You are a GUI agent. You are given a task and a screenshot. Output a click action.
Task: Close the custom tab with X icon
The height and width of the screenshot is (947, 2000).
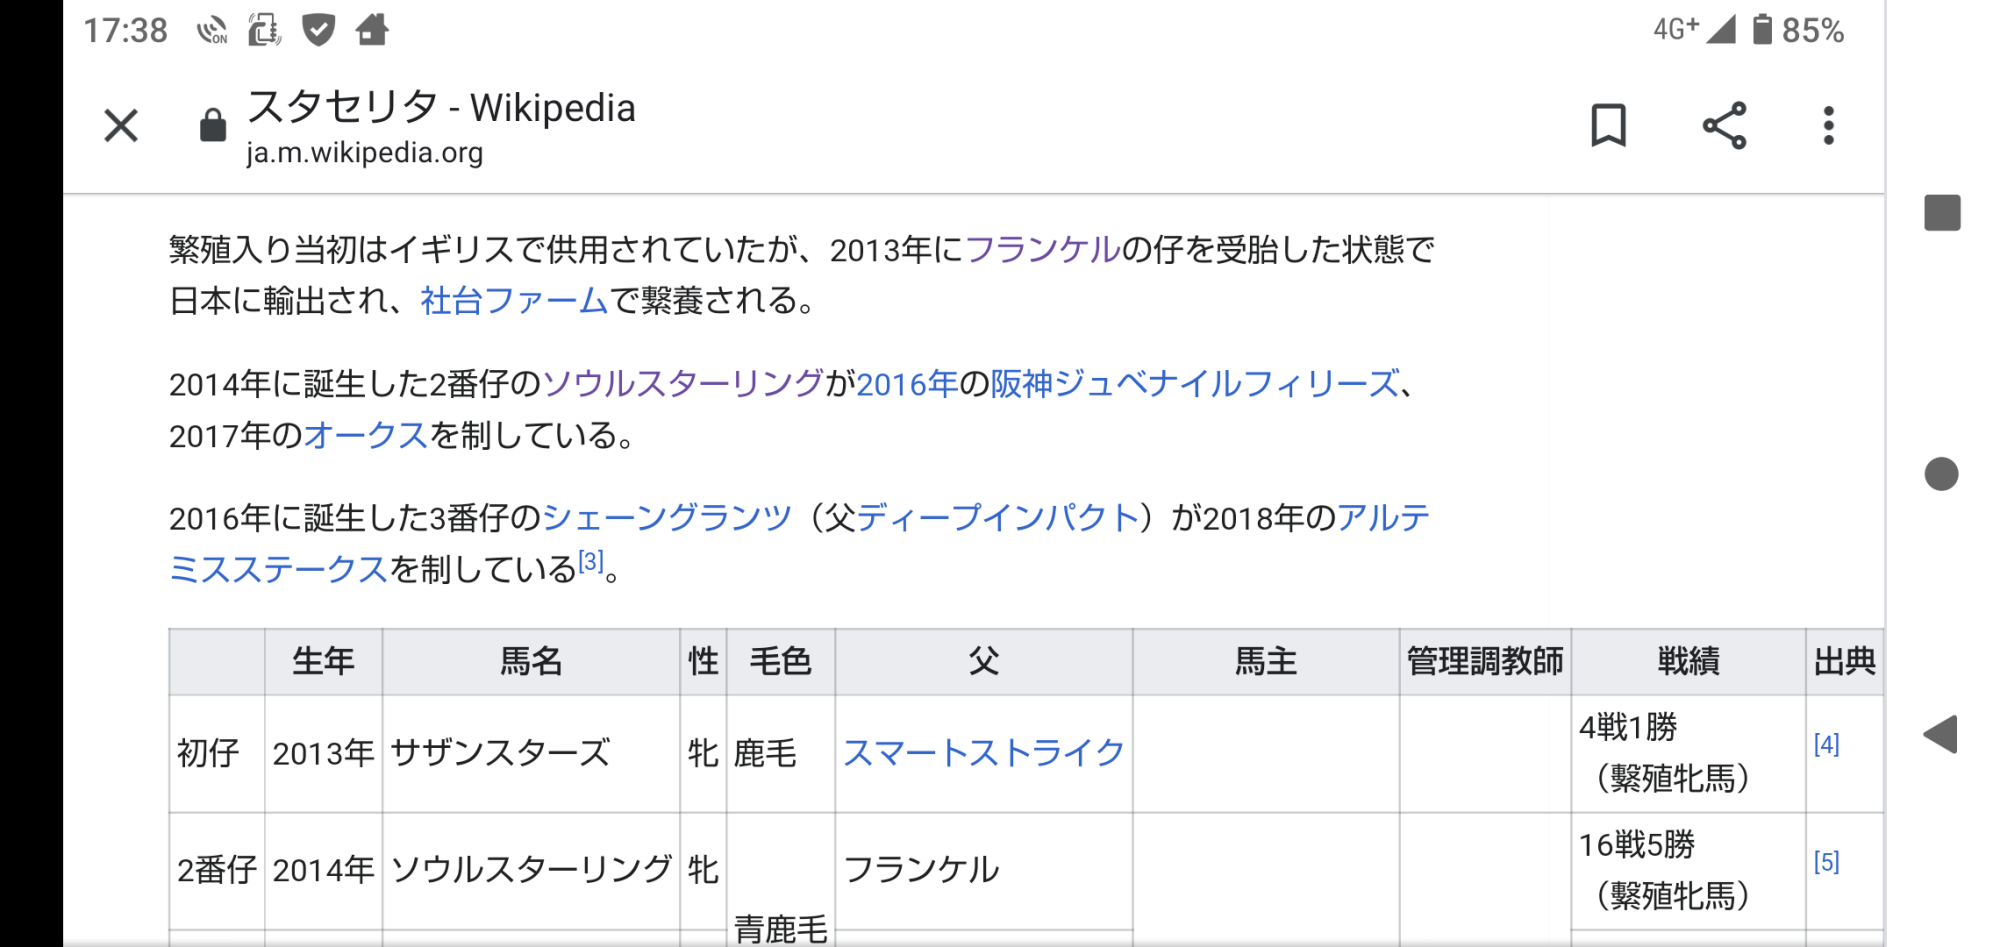(121, 126)
